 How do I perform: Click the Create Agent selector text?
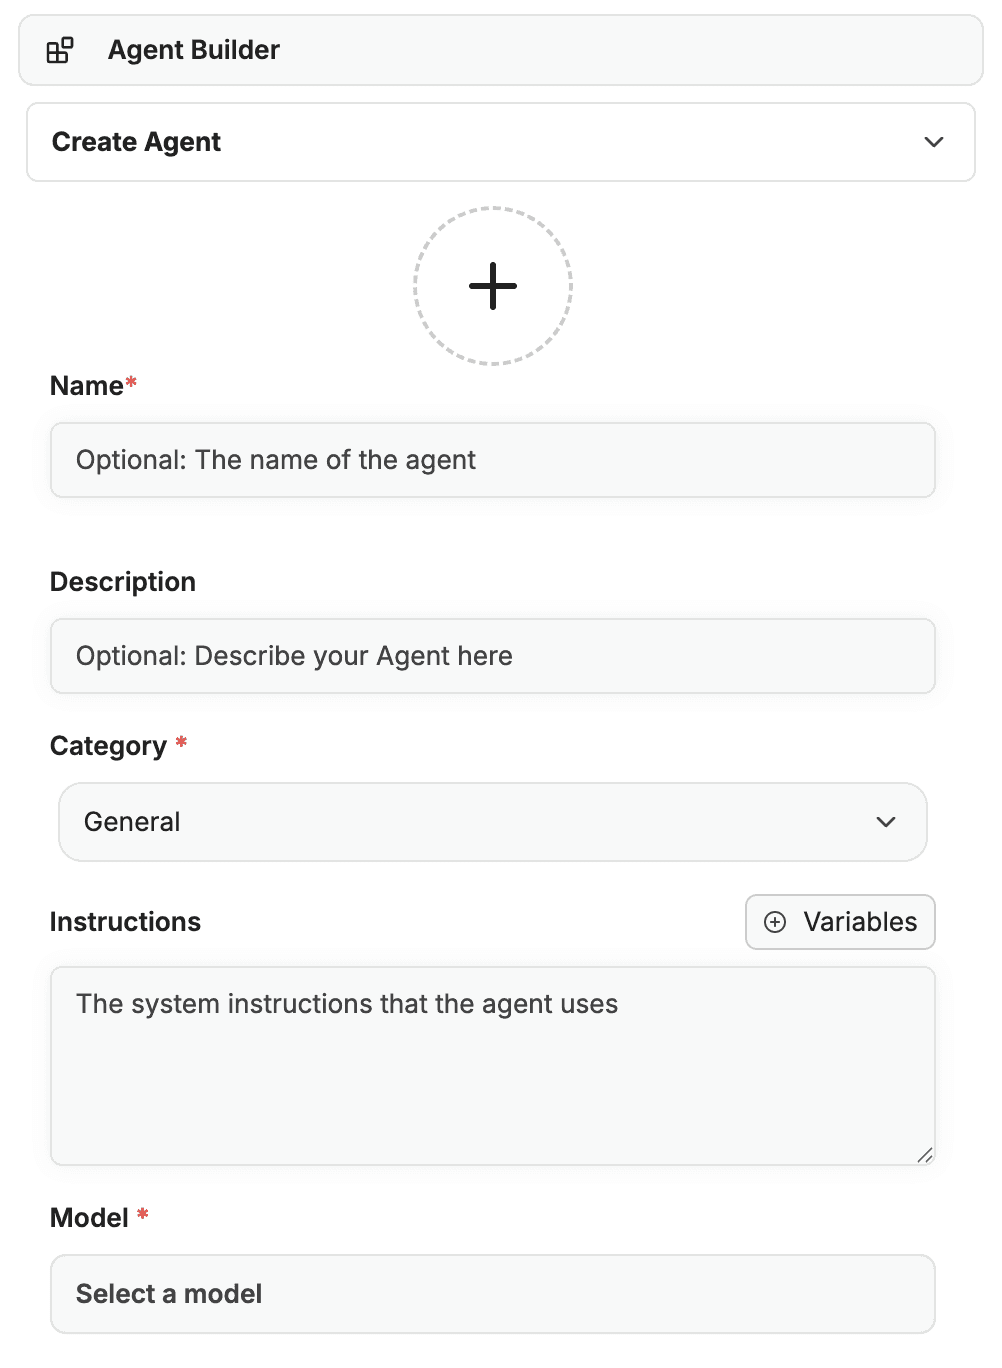pos(136,142)
